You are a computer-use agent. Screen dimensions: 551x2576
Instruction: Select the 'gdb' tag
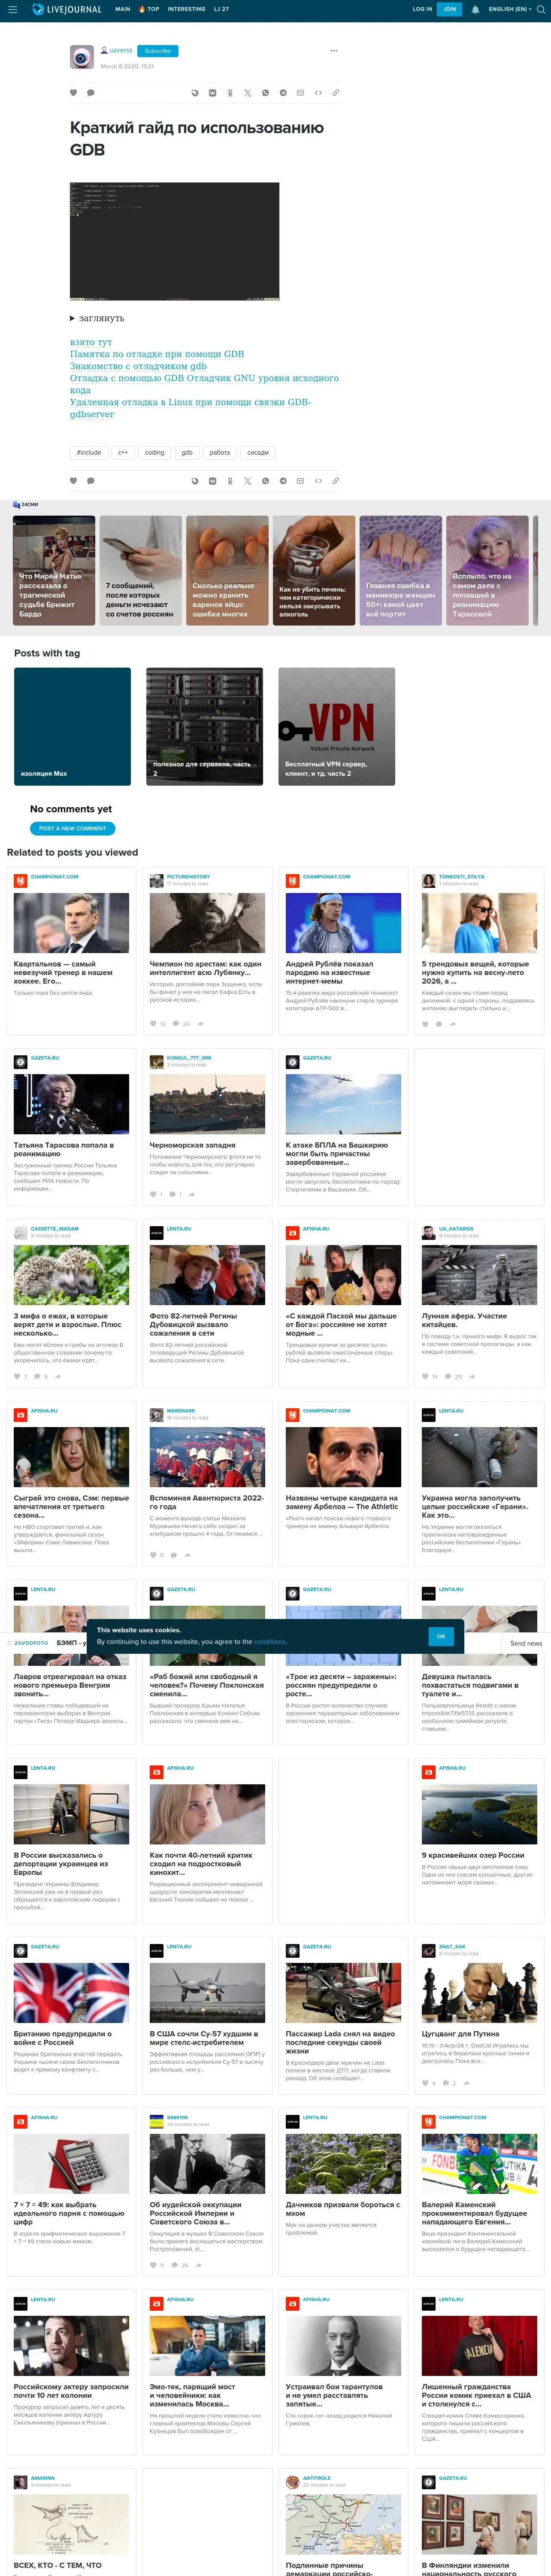coord(187,452)
